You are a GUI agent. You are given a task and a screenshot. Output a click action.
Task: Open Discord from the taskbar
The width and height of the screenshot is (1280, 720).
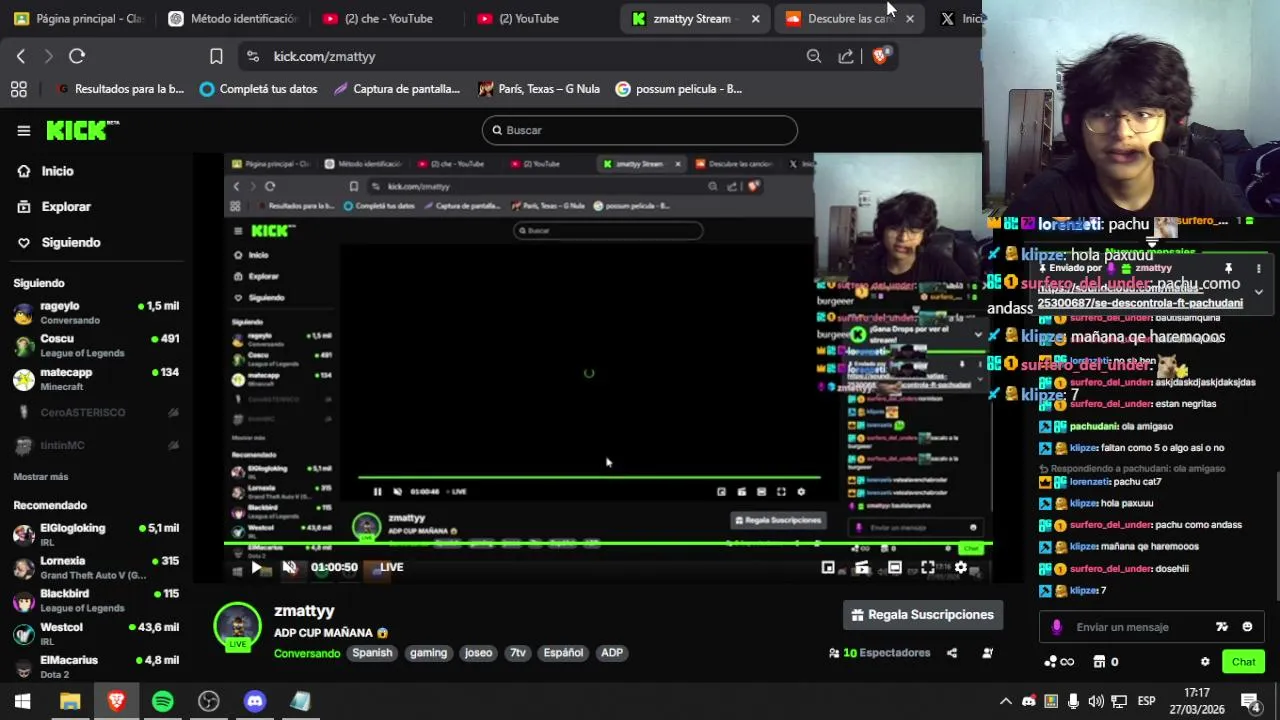point(255,702)
